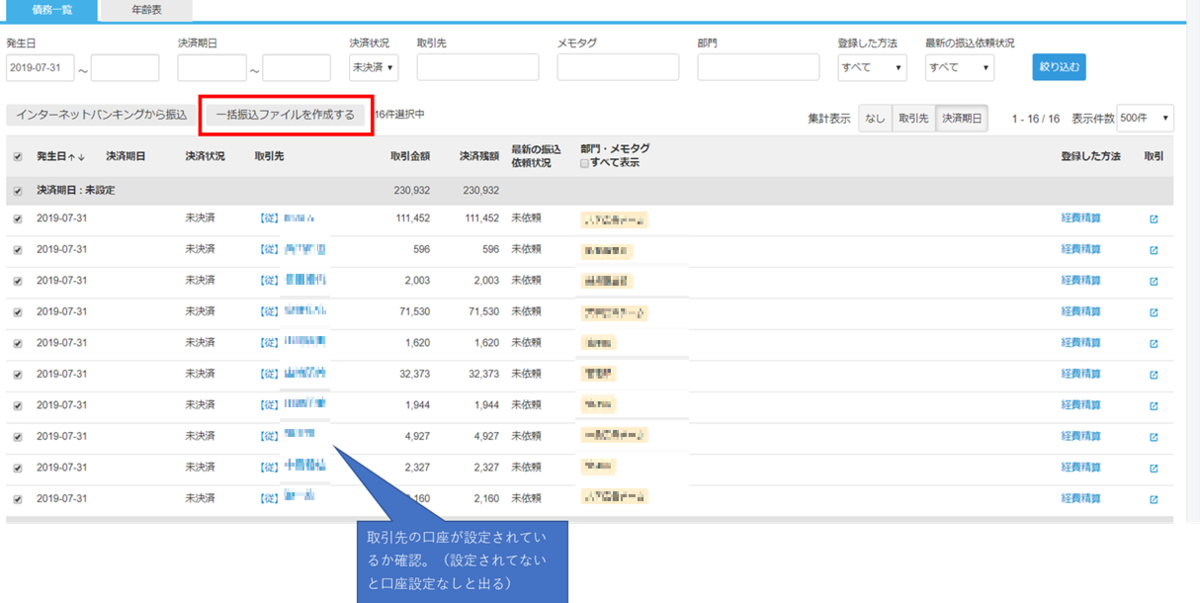Open 経費精算 link in 32,373 row
This screenshot has height=603, width=1200.
(x=1080, y=374)
